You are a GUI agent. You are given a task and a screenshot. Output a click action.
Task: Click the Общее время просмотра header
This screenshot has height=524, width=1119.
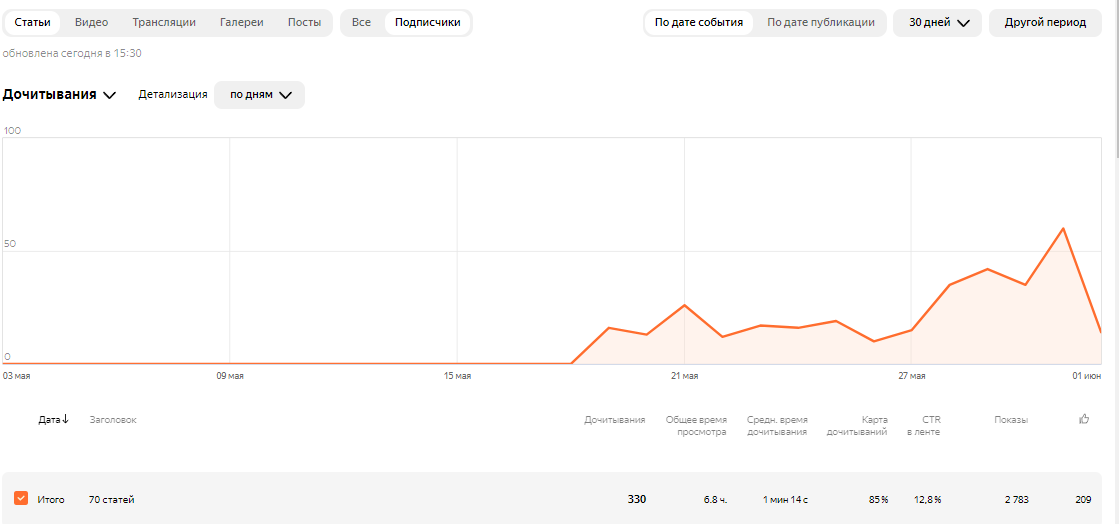(x=696, y=425)
